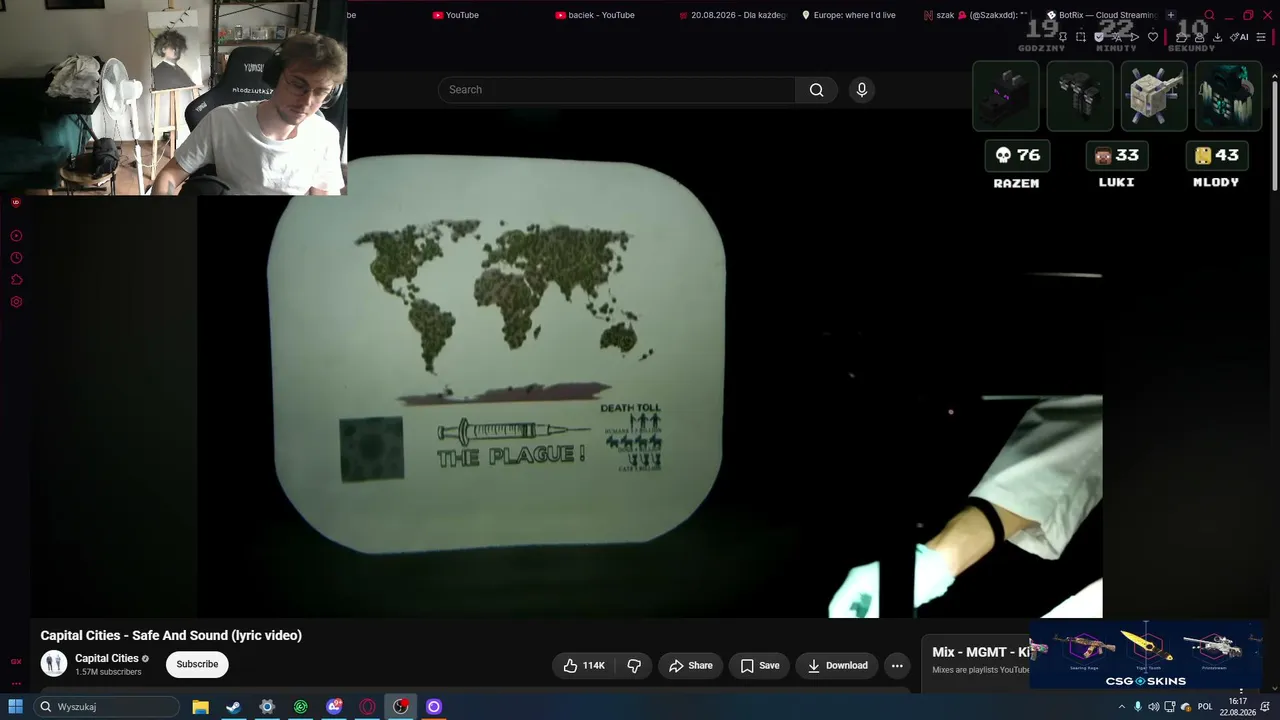The height and width of the screenshot is (720, 1280).
Task: Open File Explorer from the taskbar
Action: point(200,707)
